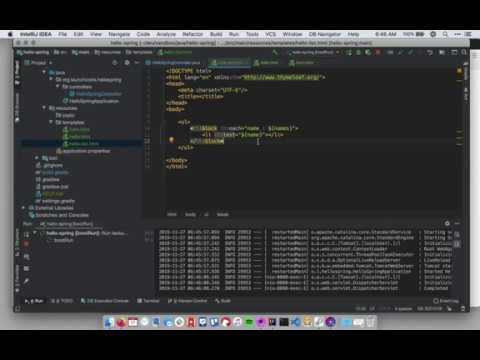Open Finder from the Dock
The image size is (480, 360).
pos(109,322)
